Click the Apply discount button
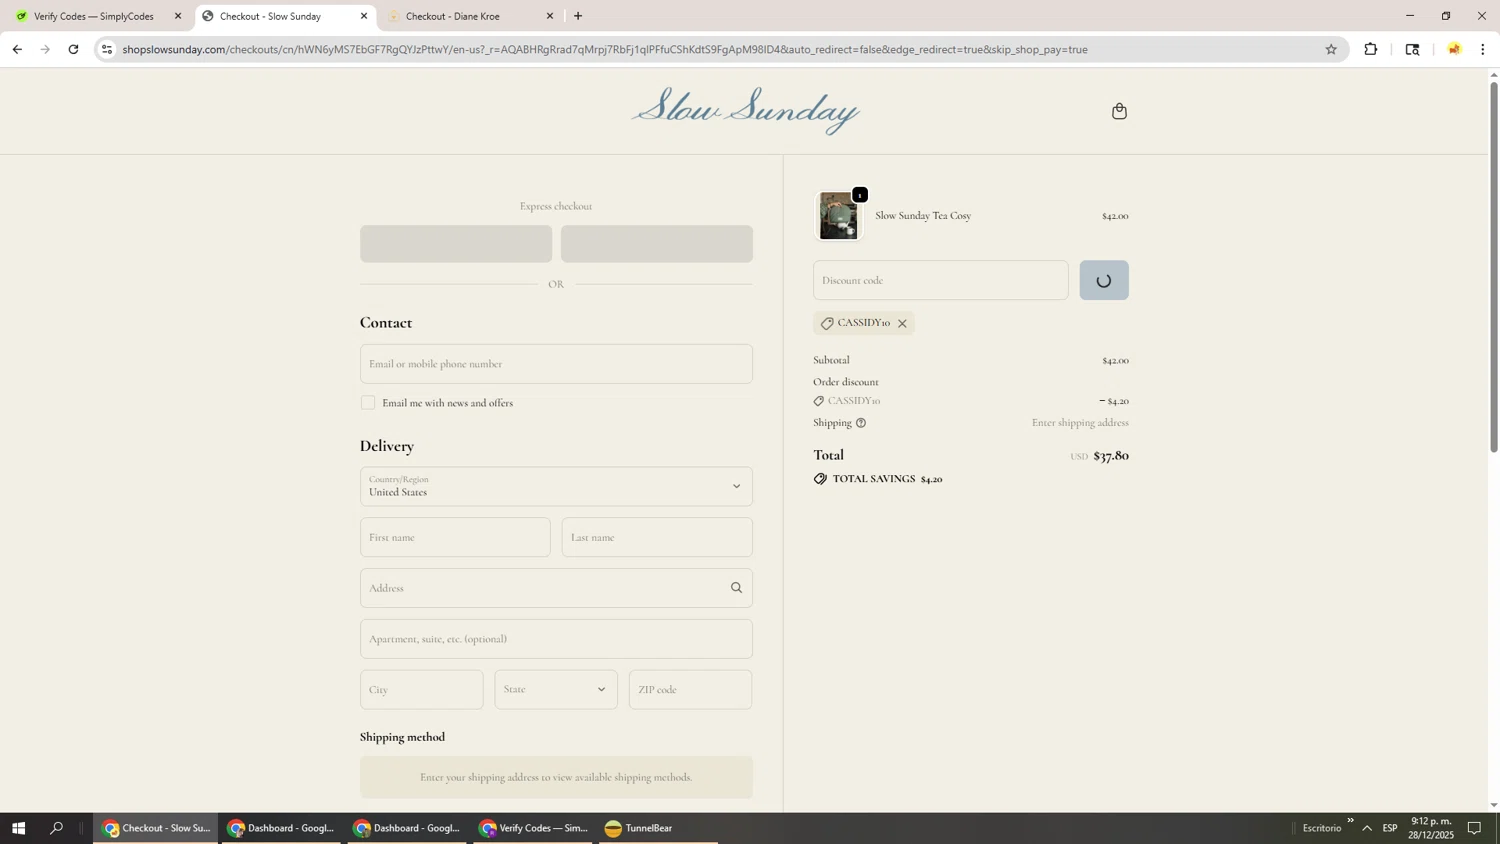 [1104, 281]
